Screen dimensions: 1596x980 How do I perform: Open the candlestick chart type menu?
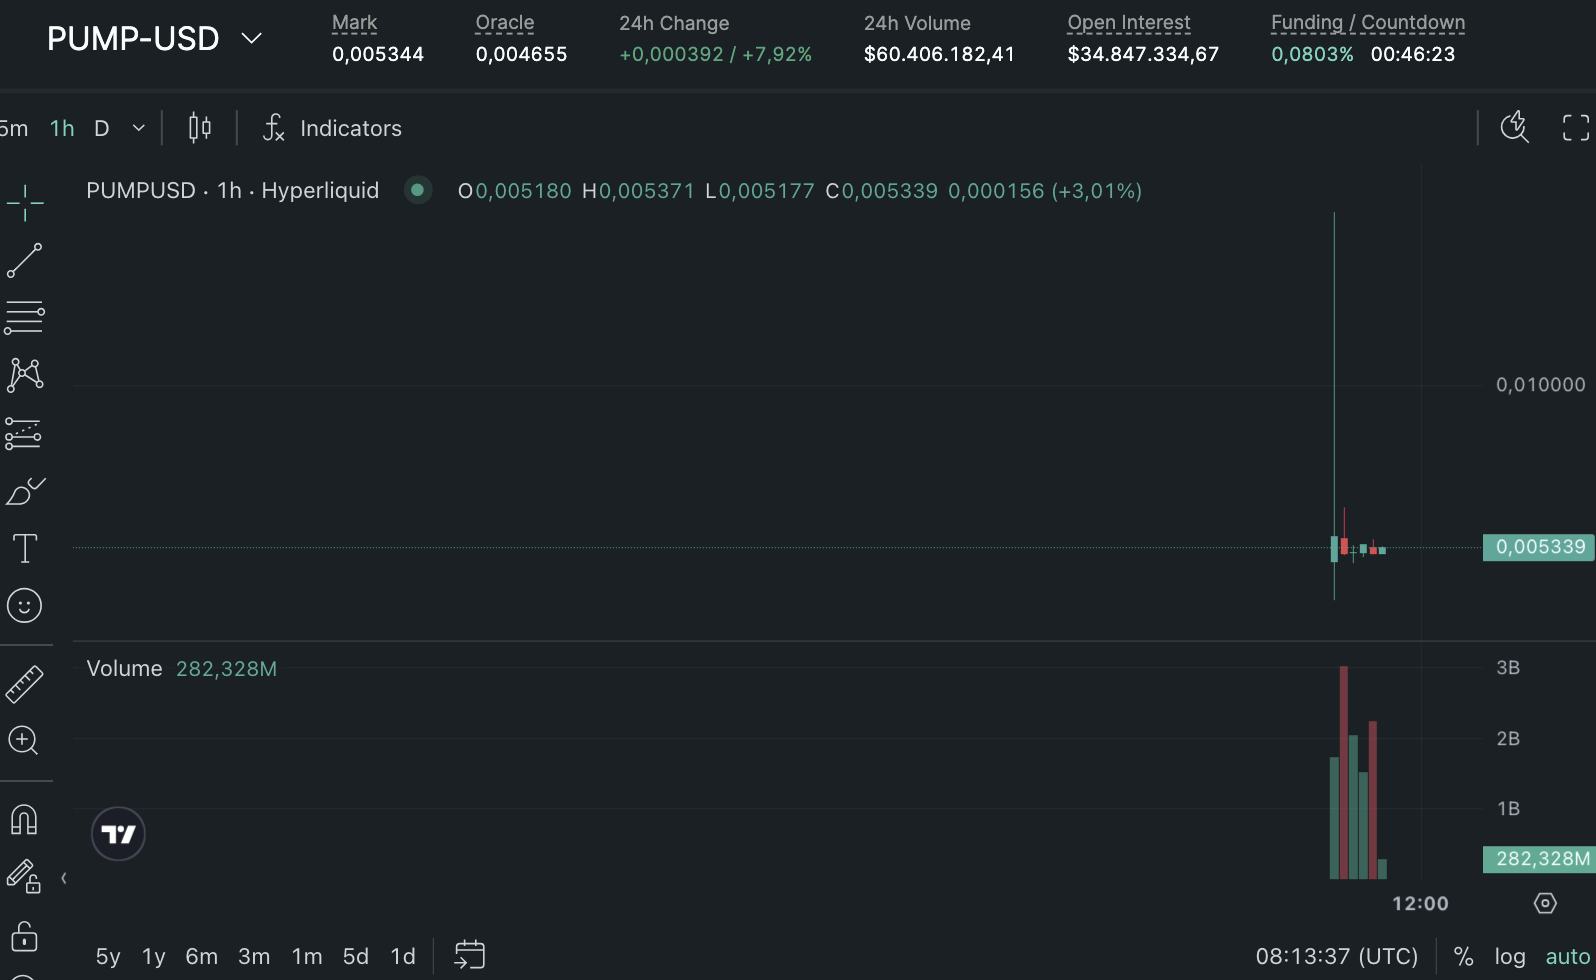[x=200, y=128]
